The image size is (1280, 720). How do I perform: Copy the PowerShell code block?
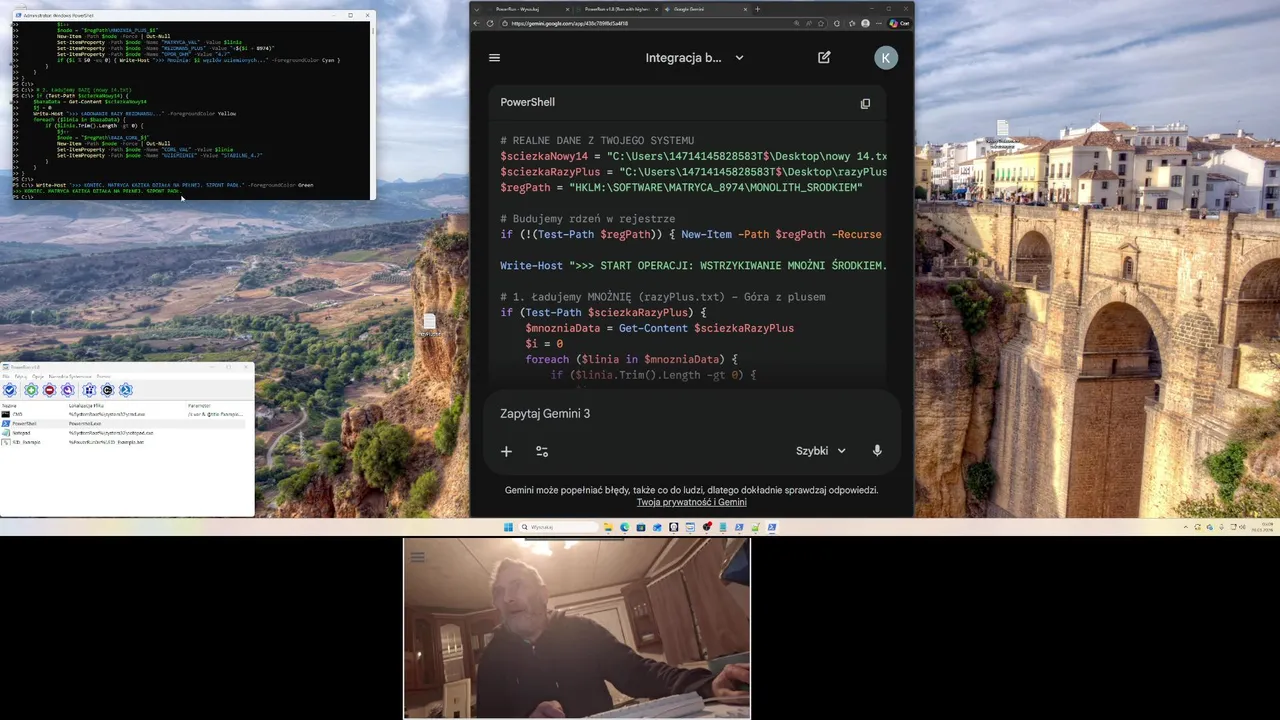tap(865, 103)
